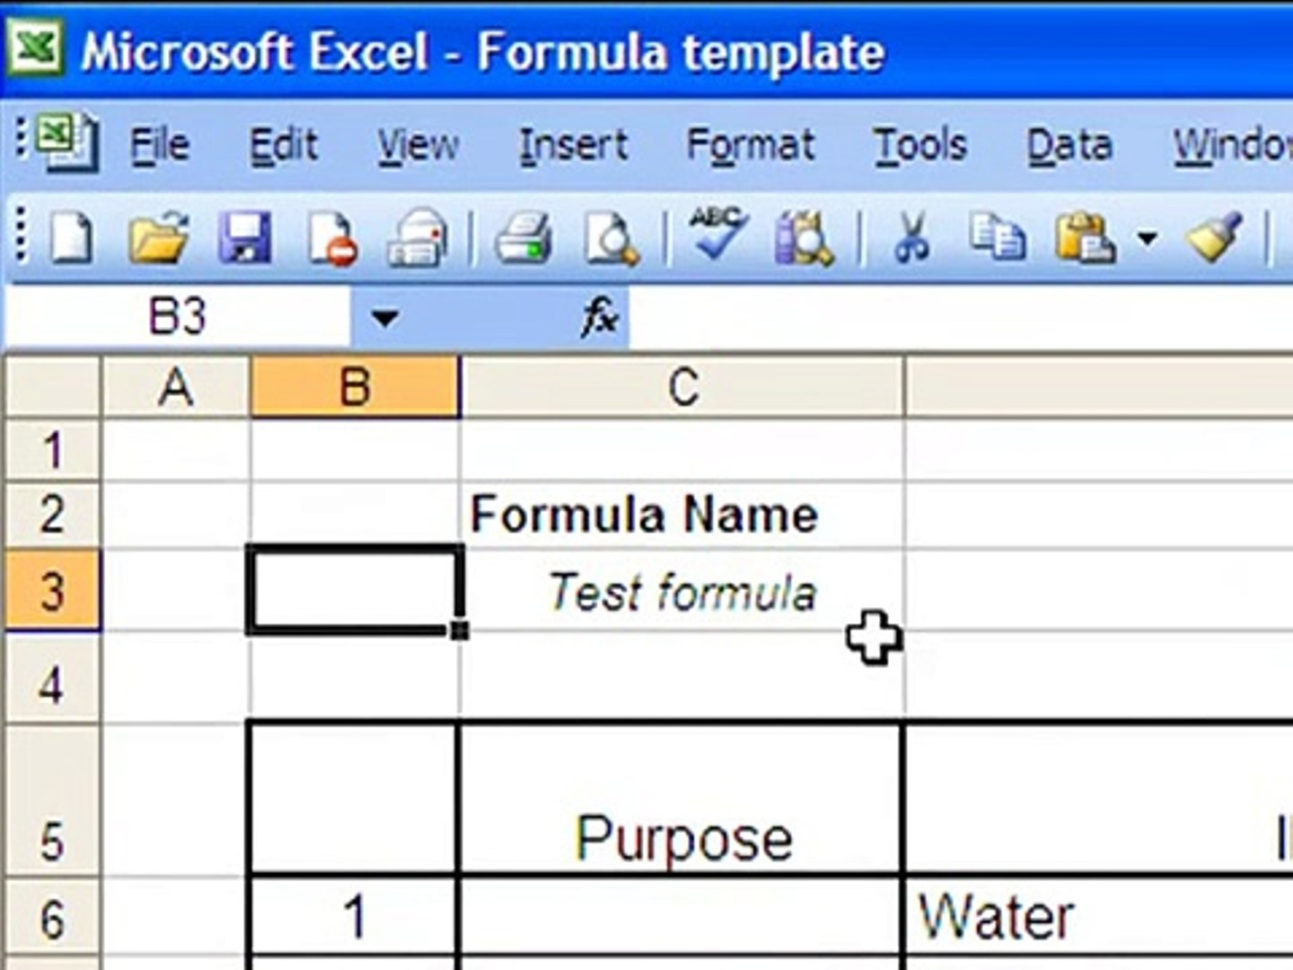Screen dimensions: 1293x970
Task: Click the Print icon
Action: pos(524,240)
